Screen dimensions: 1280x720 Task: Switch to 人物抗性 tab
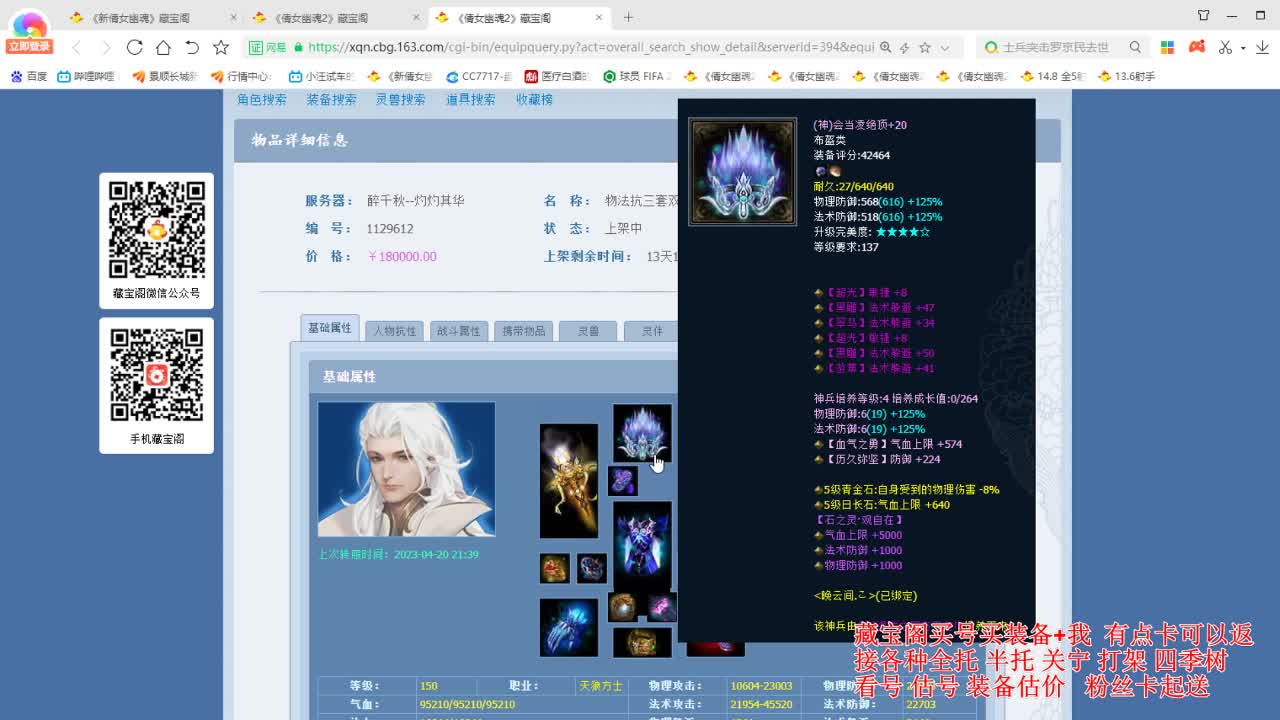coord(394,328)
